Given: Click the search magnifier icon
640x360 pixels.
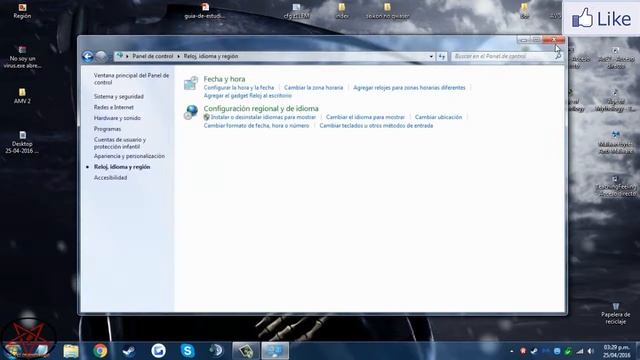Looking at the screenshot, I should point(558,56).
